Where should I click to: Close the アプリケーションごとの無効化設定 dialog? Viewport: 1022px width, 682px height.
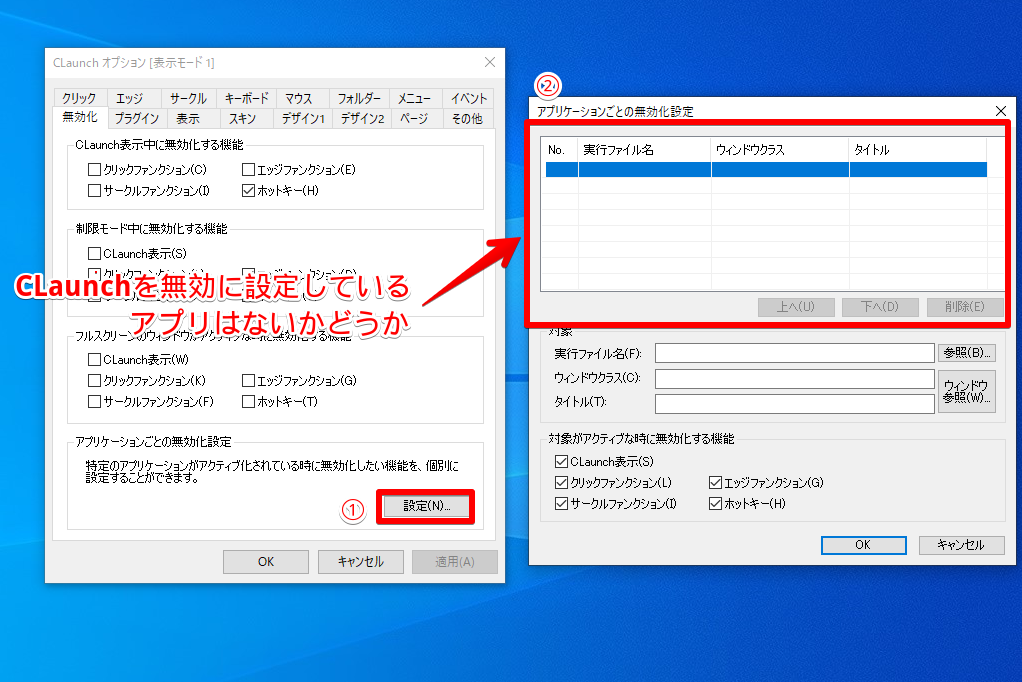coord(1001,111)
